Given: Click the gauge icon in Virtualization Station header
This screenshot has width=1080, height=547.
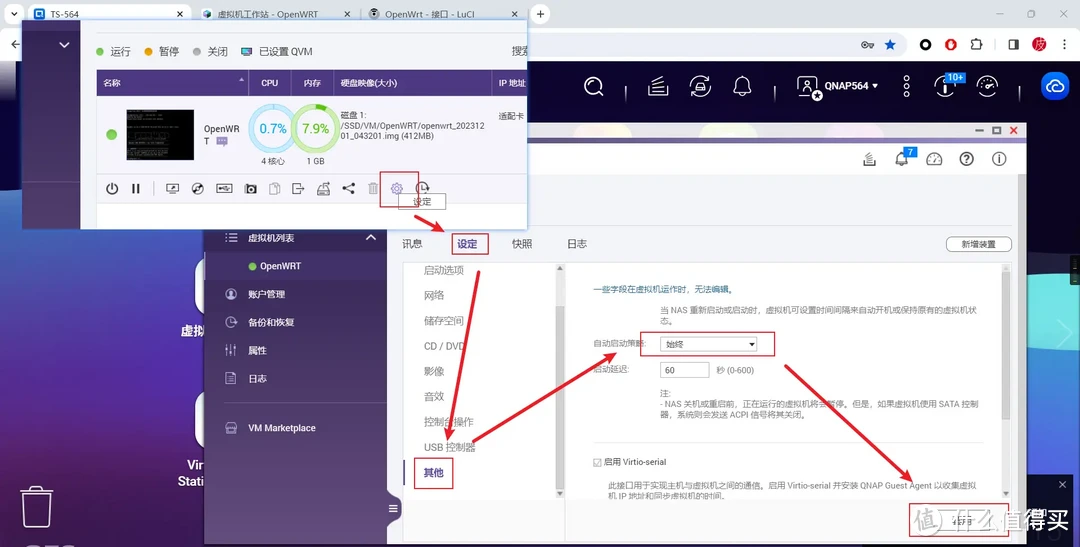Looking at the screenshot, I should (934, 159).
